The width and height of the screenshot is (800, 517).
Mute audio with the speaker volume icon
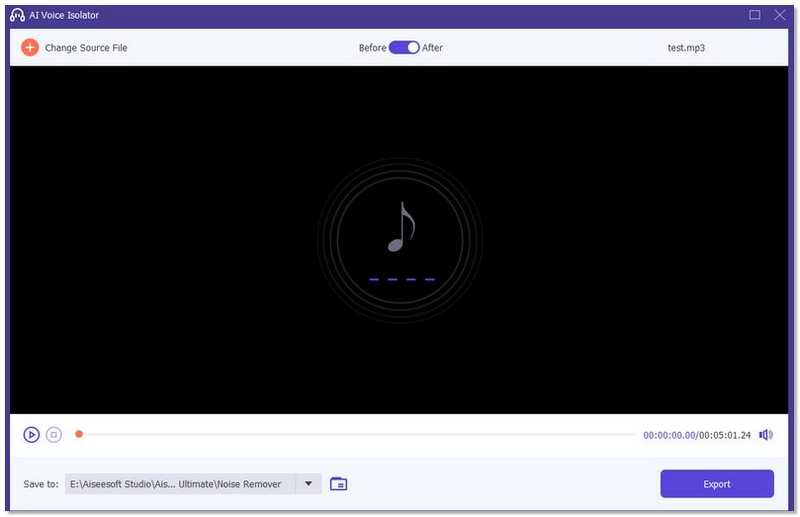click(766, 434)
